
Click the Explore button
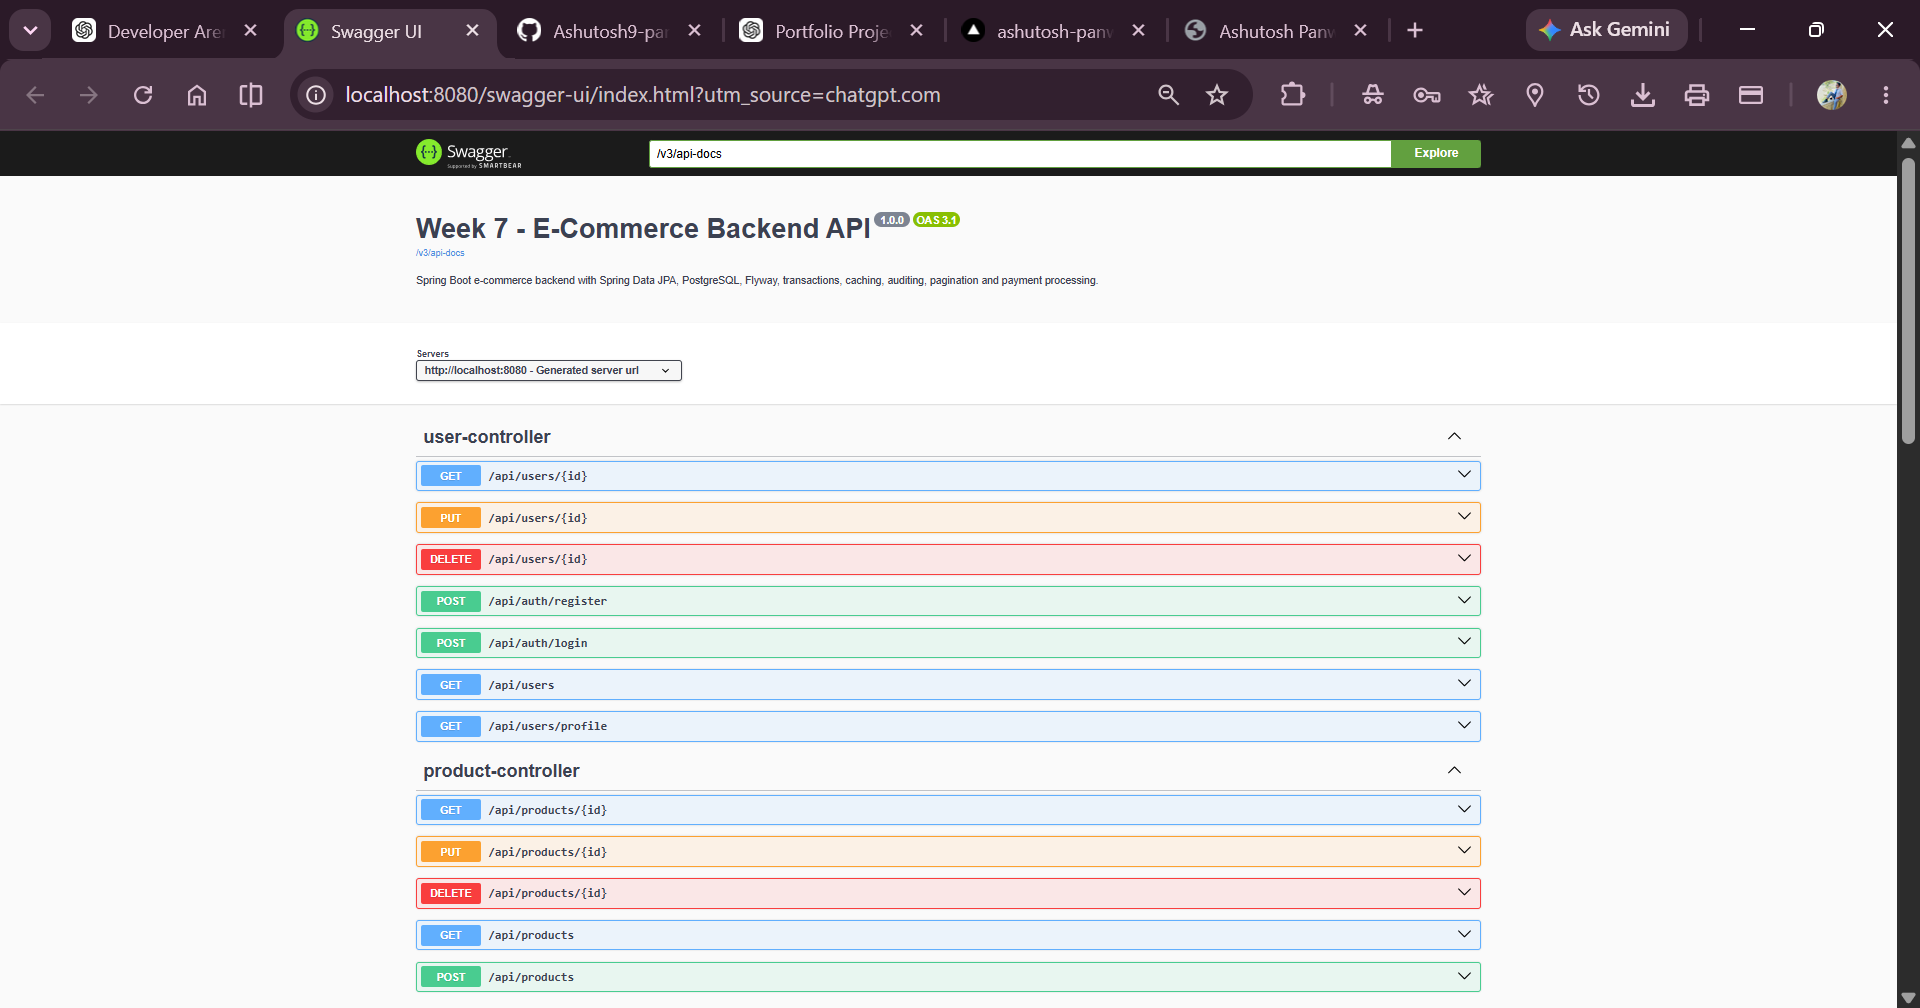(1436, 153)
